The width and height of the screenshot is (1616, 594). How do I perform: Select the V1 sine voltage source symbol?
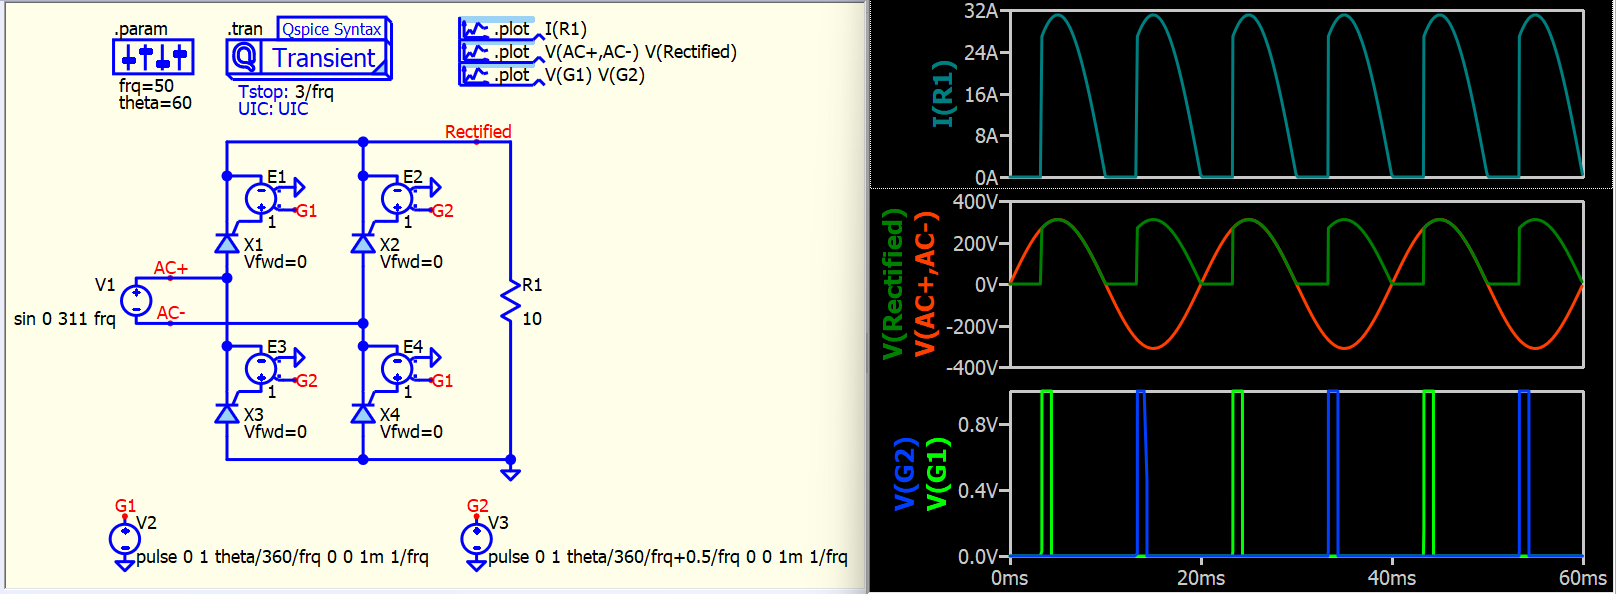136,300
